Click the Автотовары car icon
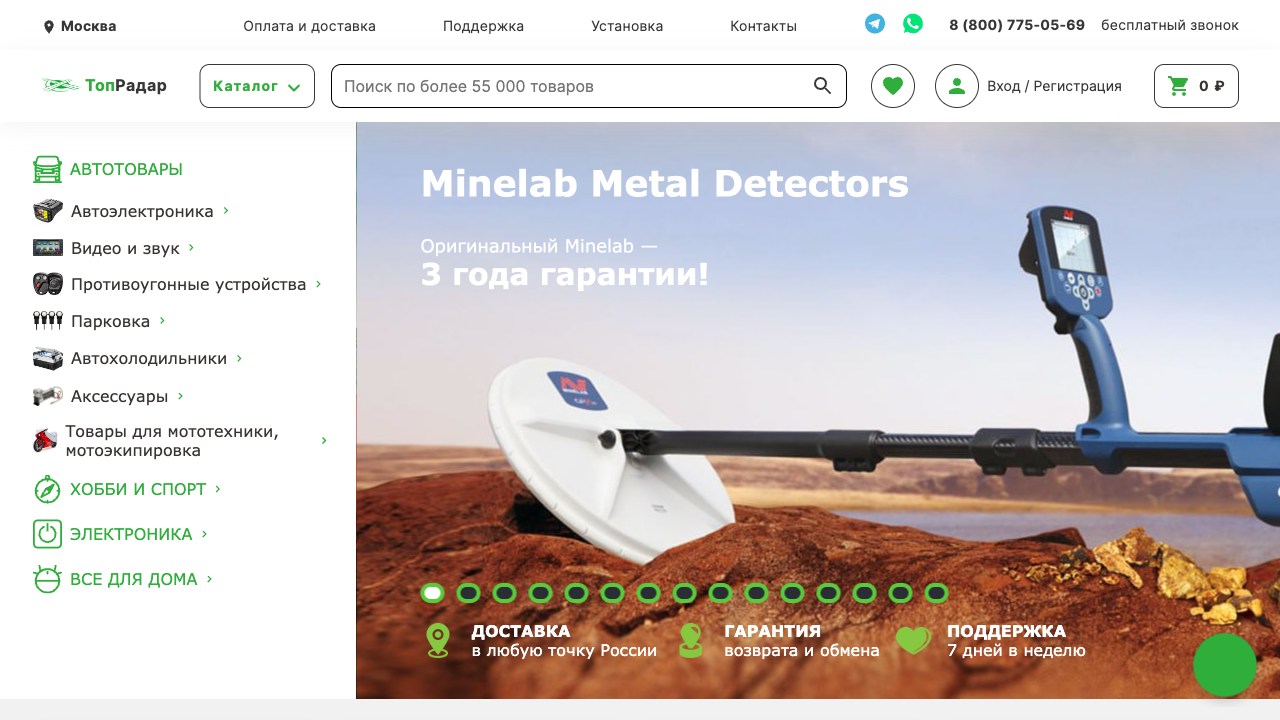 point(47,170)
